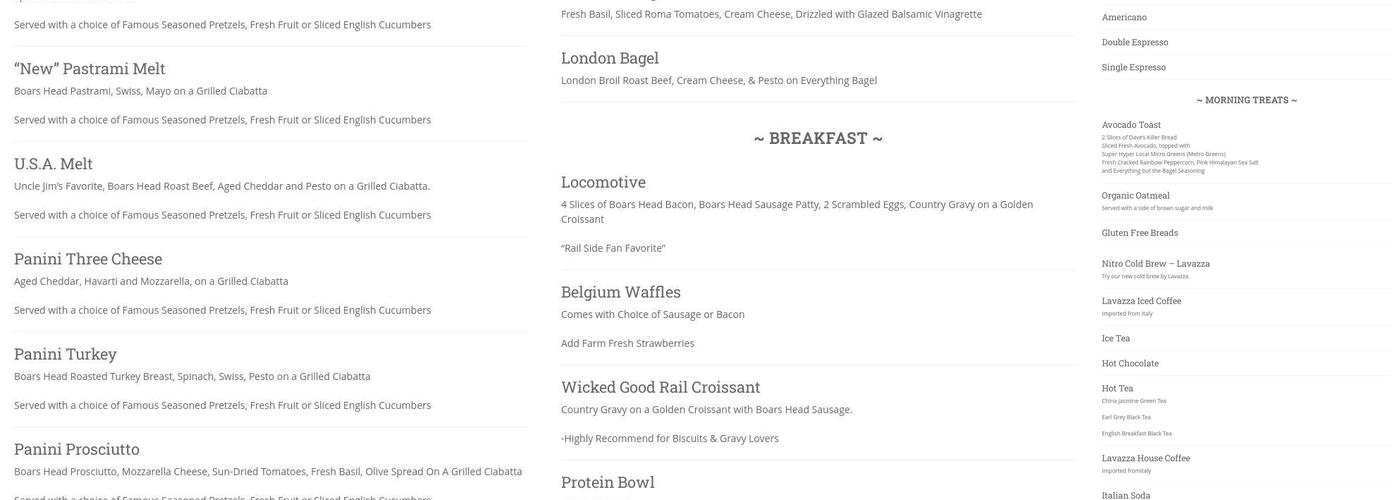The width and height of the screenshot is (1400, 500).
Task: Click the Lavazza House Coffee item
Action: click(1146, 458)
